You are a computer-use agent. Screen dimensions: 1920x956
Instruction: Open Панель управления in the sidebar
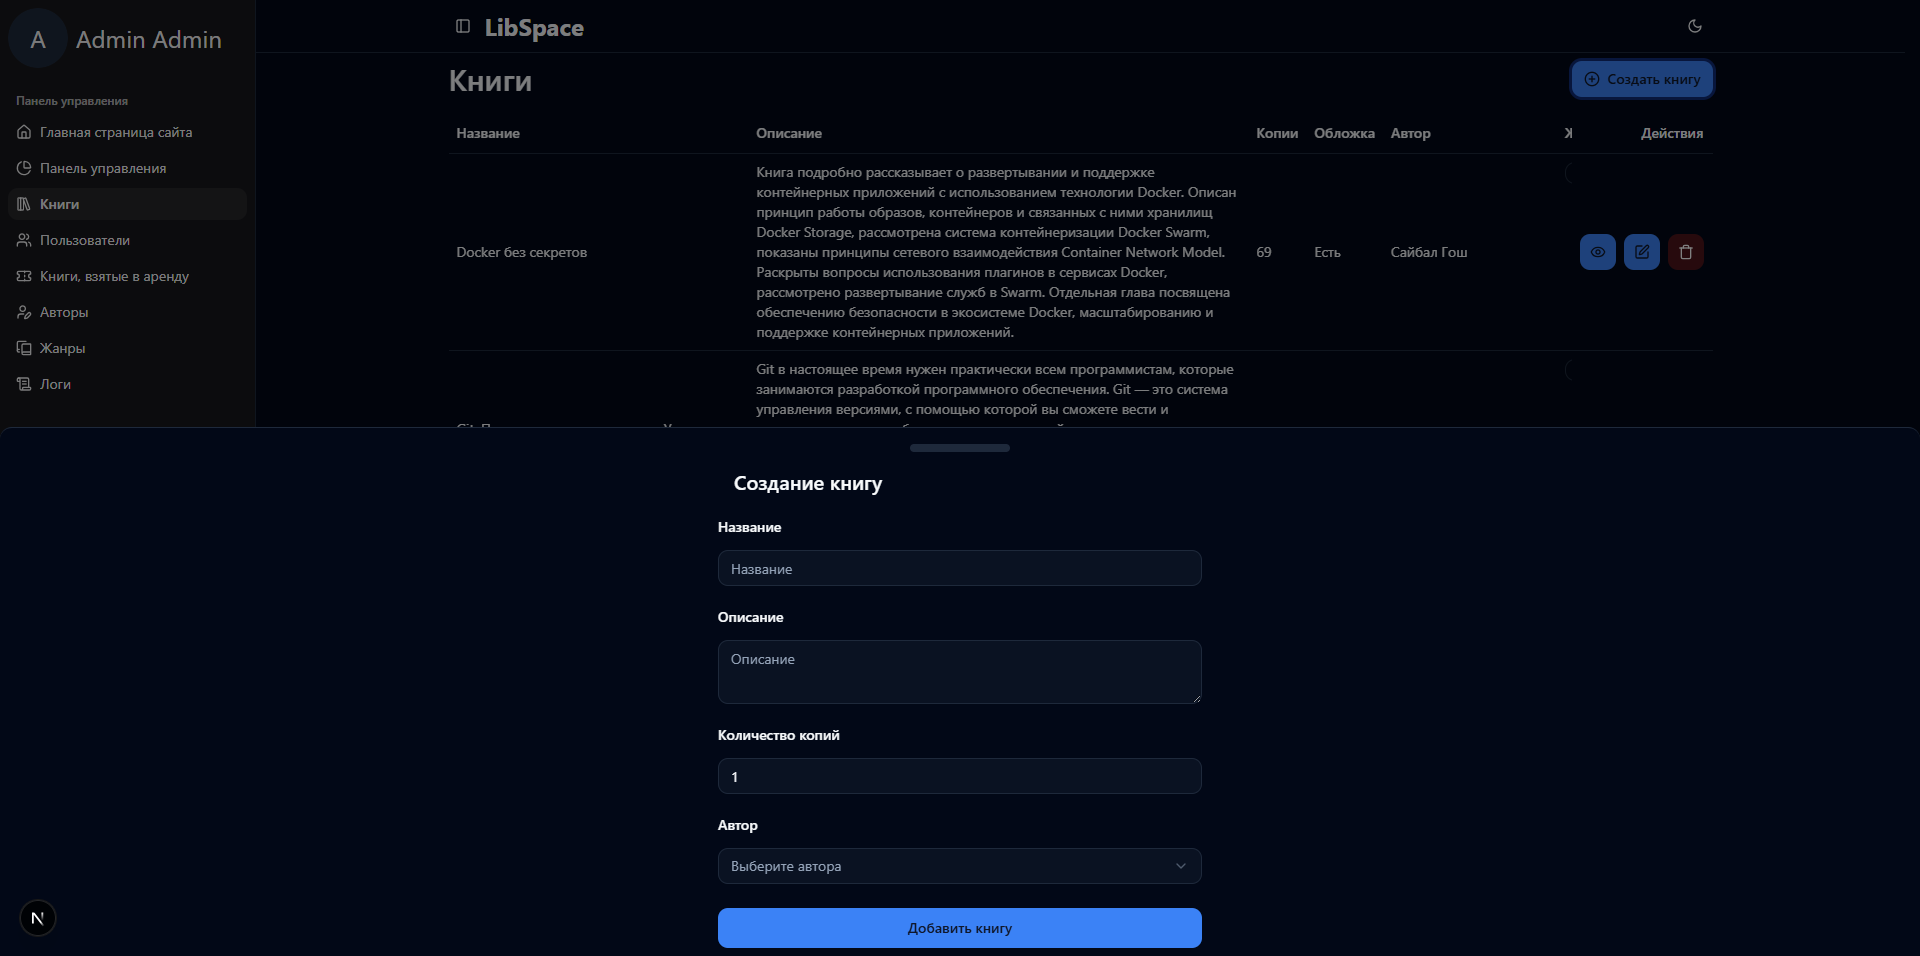click(103, 168)
